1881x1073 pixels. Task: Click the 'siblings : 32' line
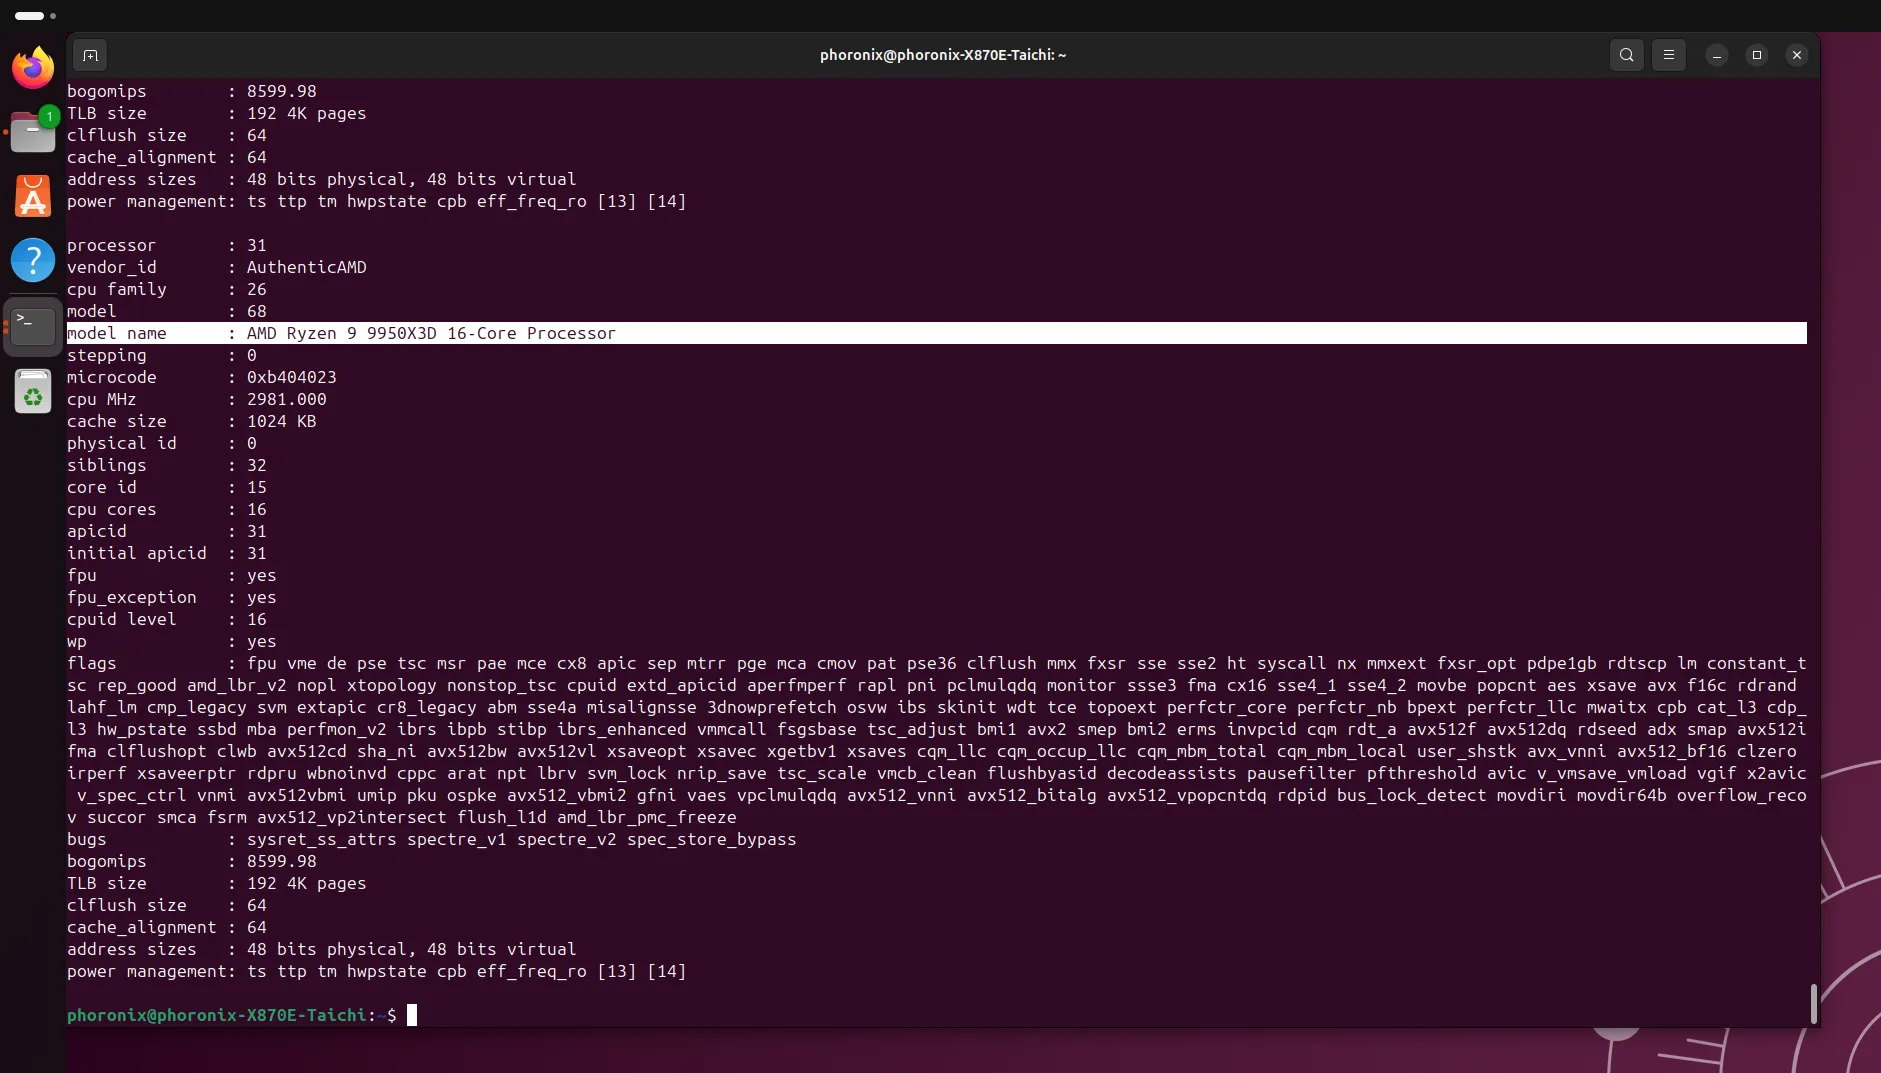[167, 465]
